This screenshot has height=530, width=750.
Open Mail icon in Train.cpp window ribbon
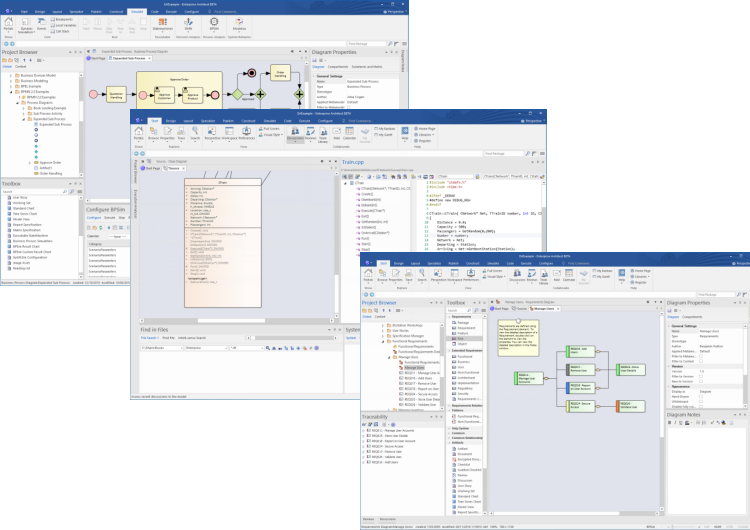point(337,133)
